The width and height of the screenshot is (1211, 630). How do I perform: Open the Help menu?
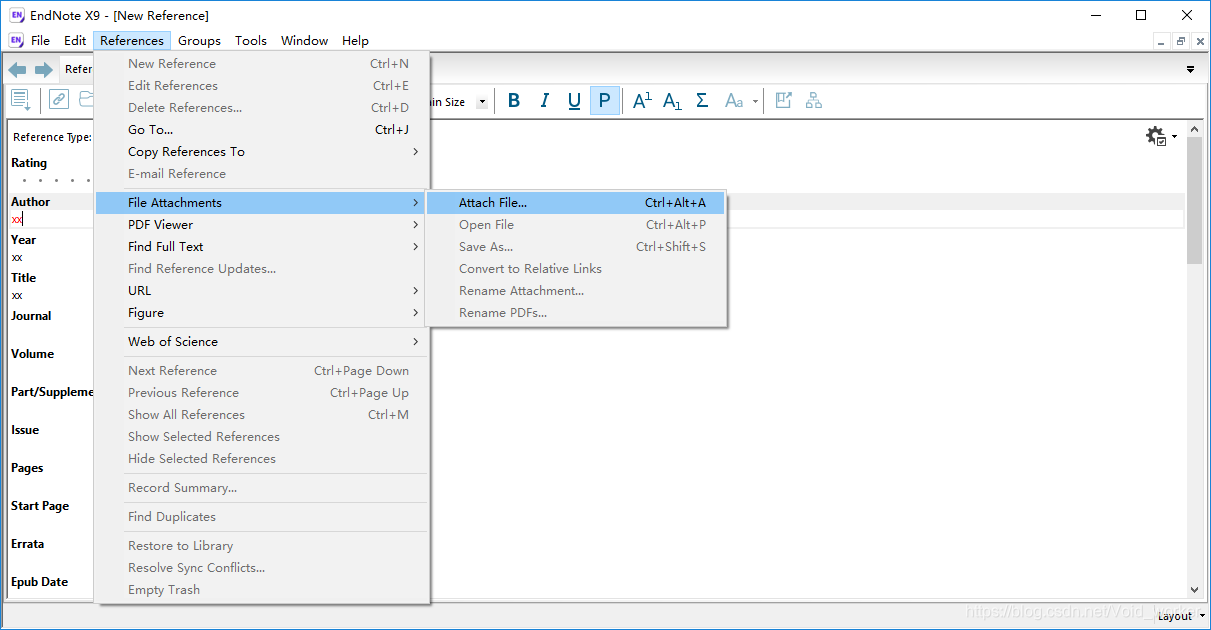click(x=355, y=41)
